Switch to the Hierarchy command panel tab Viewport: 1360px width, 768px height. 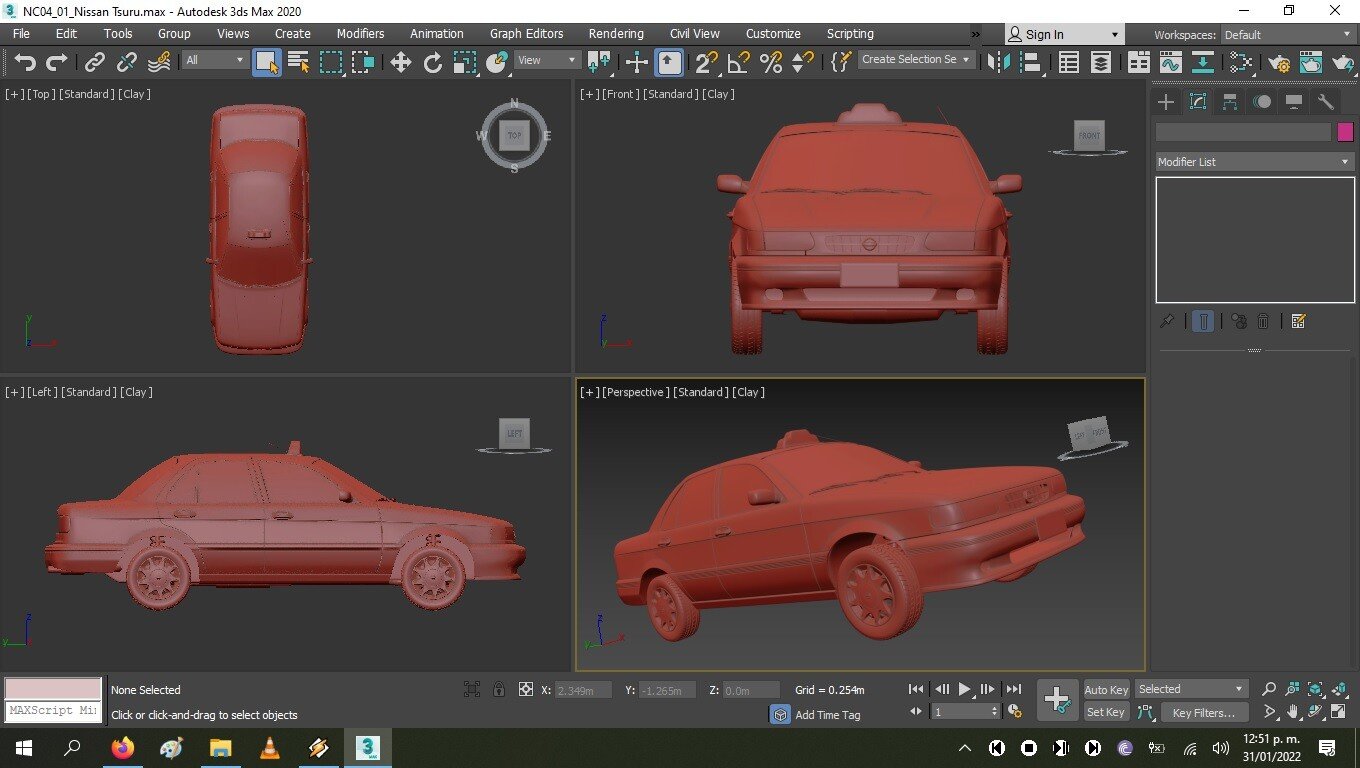pos(1230,102)
